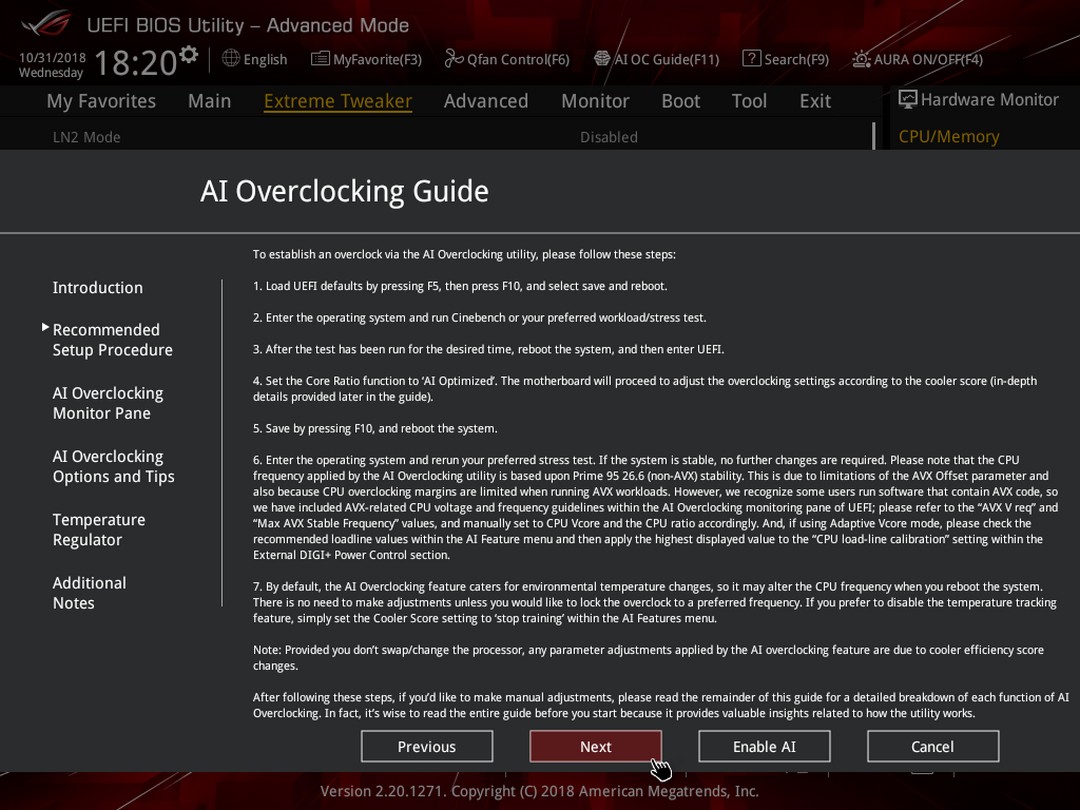Screen dimensions: 1080x810
Task: Click the AI Overclocking Guide title
Action: click(344, 191)
